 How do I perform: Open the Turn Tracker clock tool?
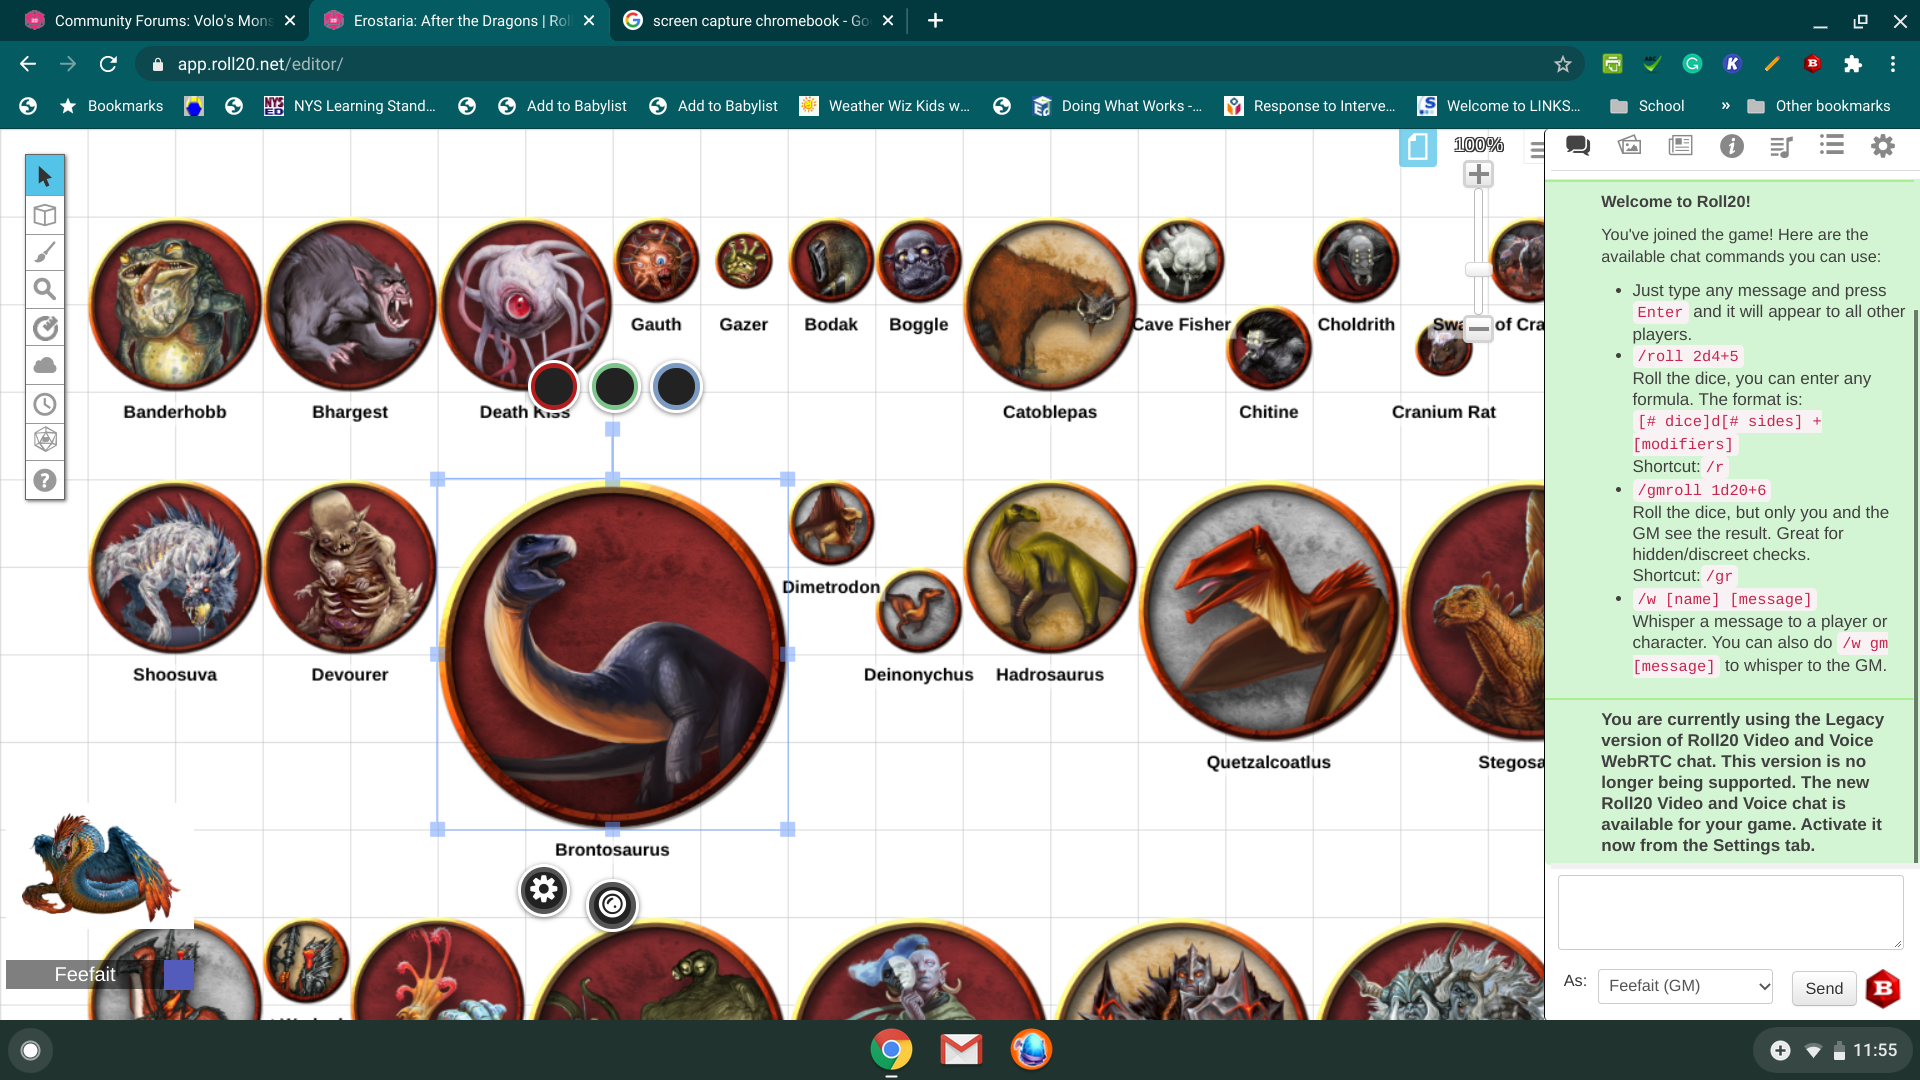point(45,404)
